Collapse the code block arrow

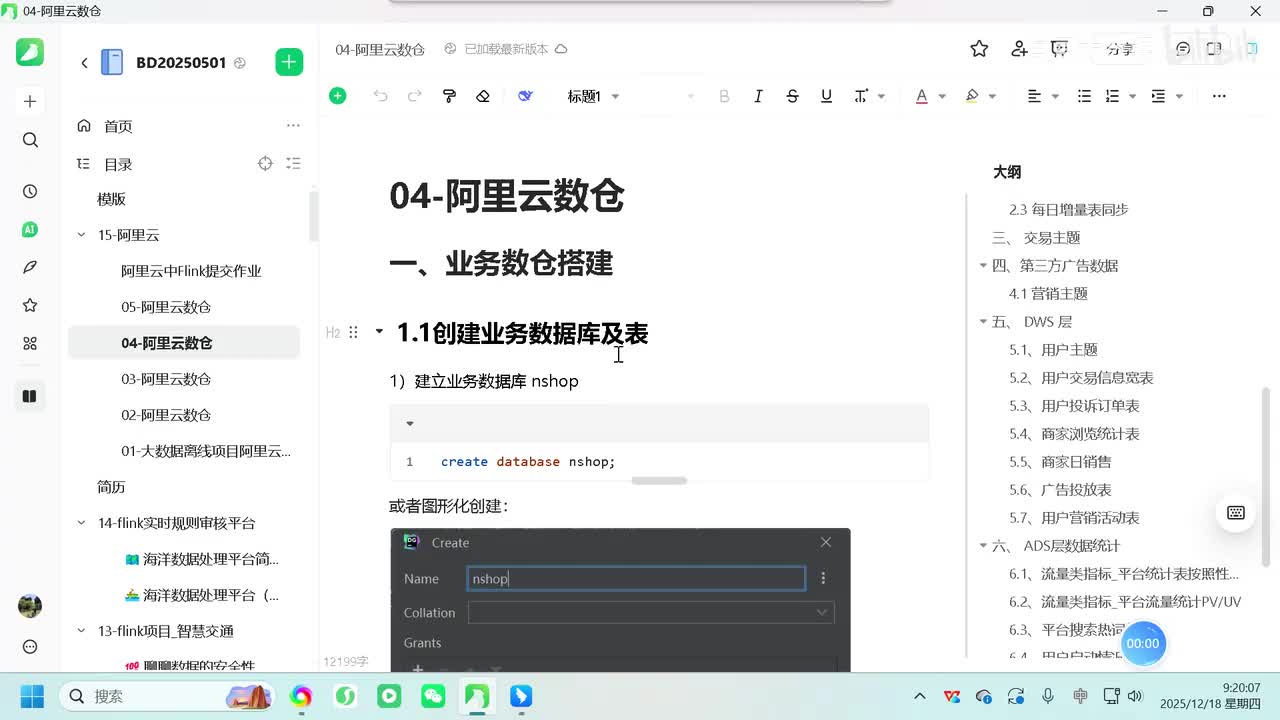click(x=409, y=424)
